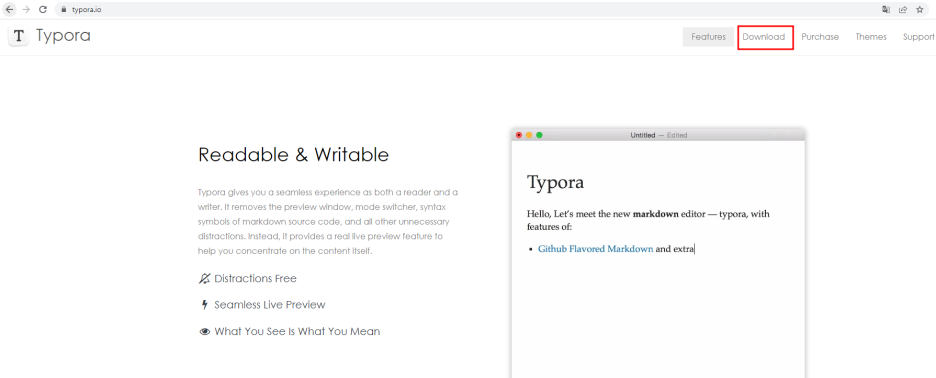Image resolution: width=936 pixels, height=378 pixels.
Task: Open the Support nav item
Action: 919,37
